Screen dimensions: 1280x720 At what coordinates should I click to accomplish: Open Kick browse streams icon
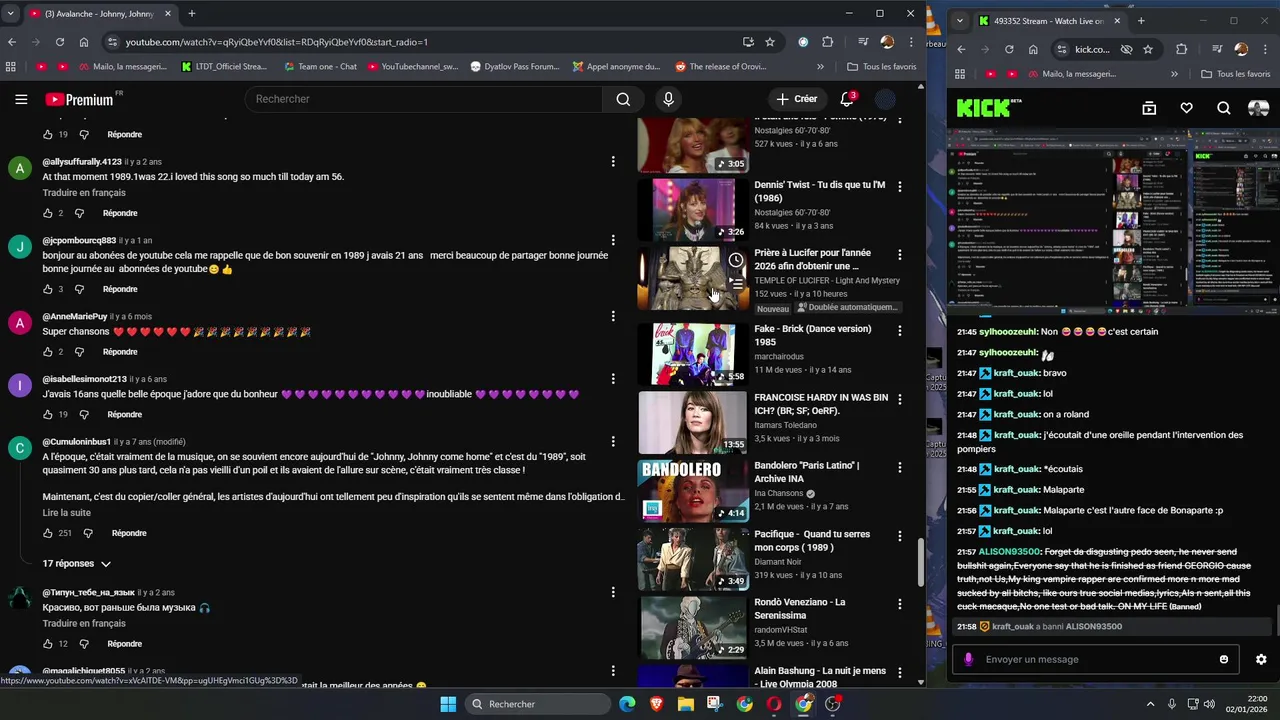point(1149,108)
